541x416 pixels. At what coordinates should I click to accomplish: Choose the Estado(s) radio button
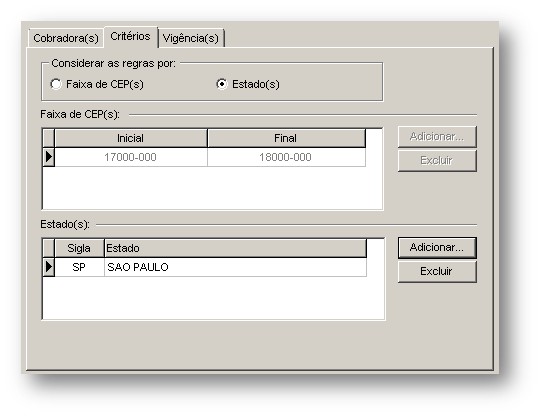click(222, 84)
